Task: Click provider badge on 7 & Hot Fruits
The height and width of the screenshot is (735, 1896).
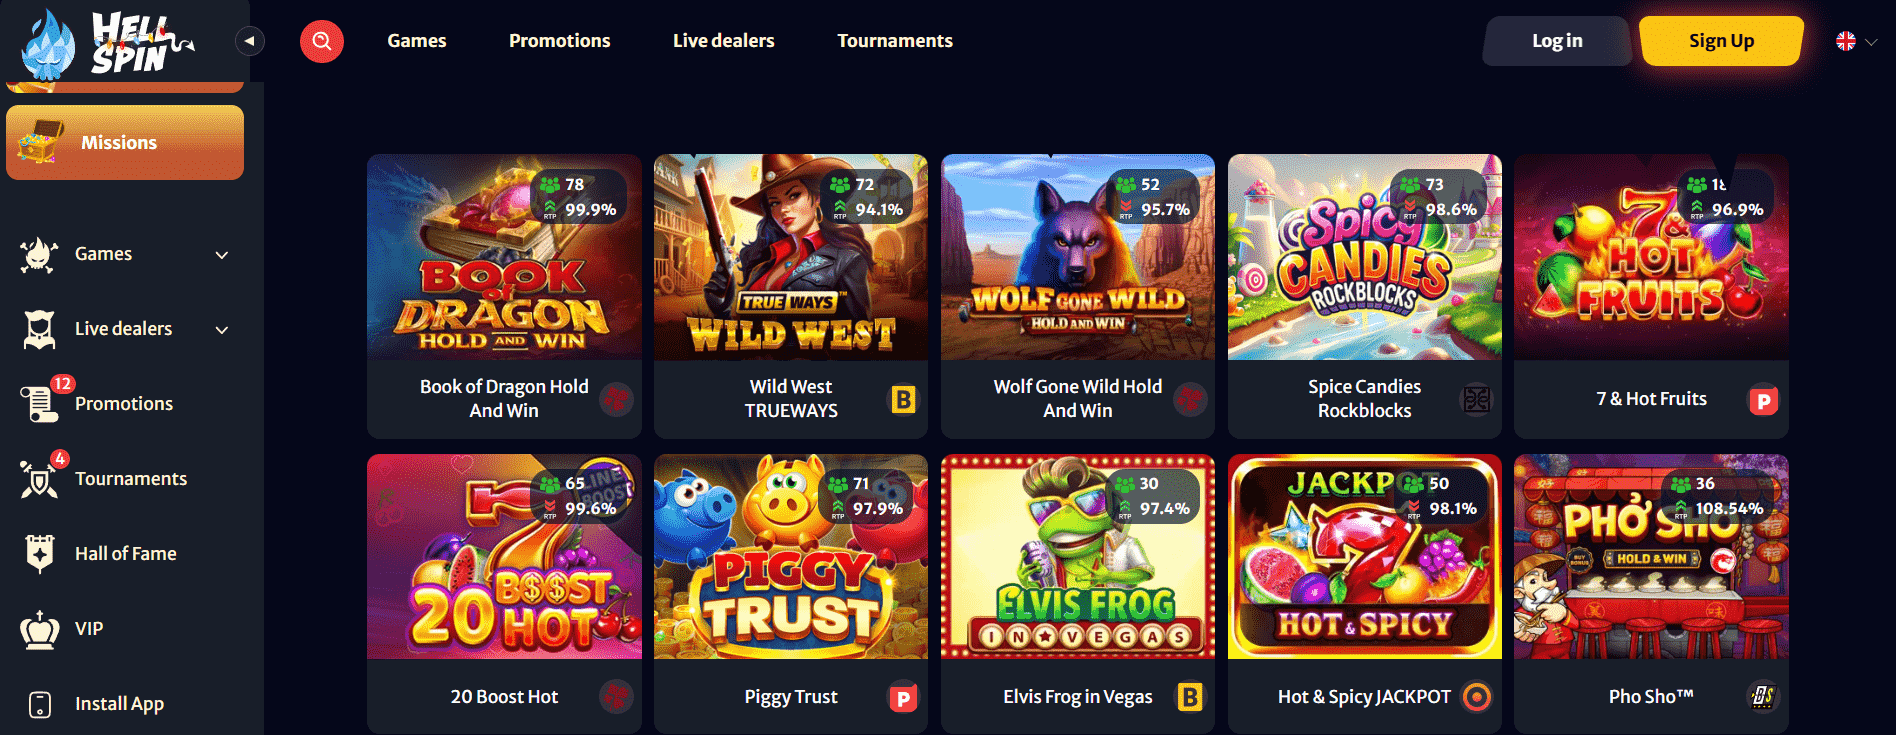Action: (1764, 401)
